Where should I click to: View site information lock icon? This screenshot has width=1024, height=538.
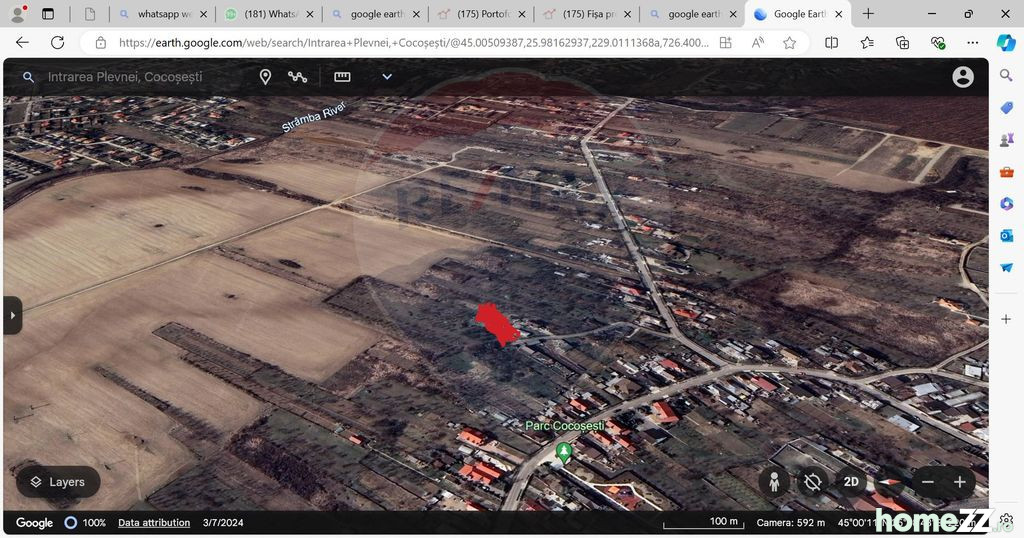click(x=101, y=42)
